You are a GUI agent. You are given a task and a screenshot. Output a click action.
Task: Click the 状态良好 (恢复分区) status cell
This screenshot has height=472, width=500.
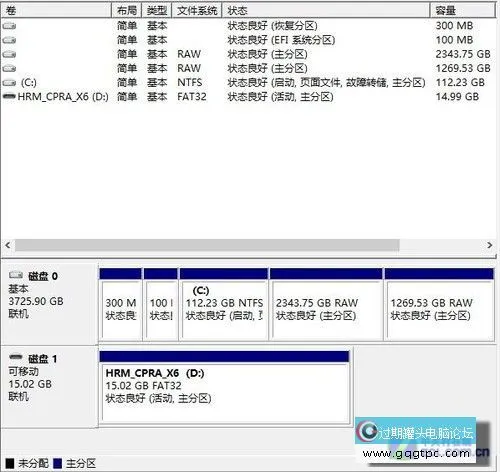(x=272, y=26)
